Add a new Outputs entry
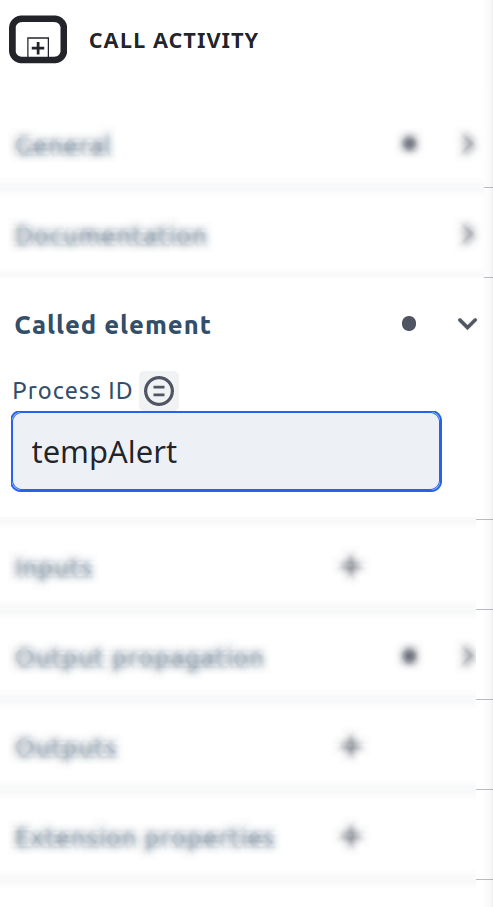This screenshot has width=493, height=907. [x=351, y=746]
